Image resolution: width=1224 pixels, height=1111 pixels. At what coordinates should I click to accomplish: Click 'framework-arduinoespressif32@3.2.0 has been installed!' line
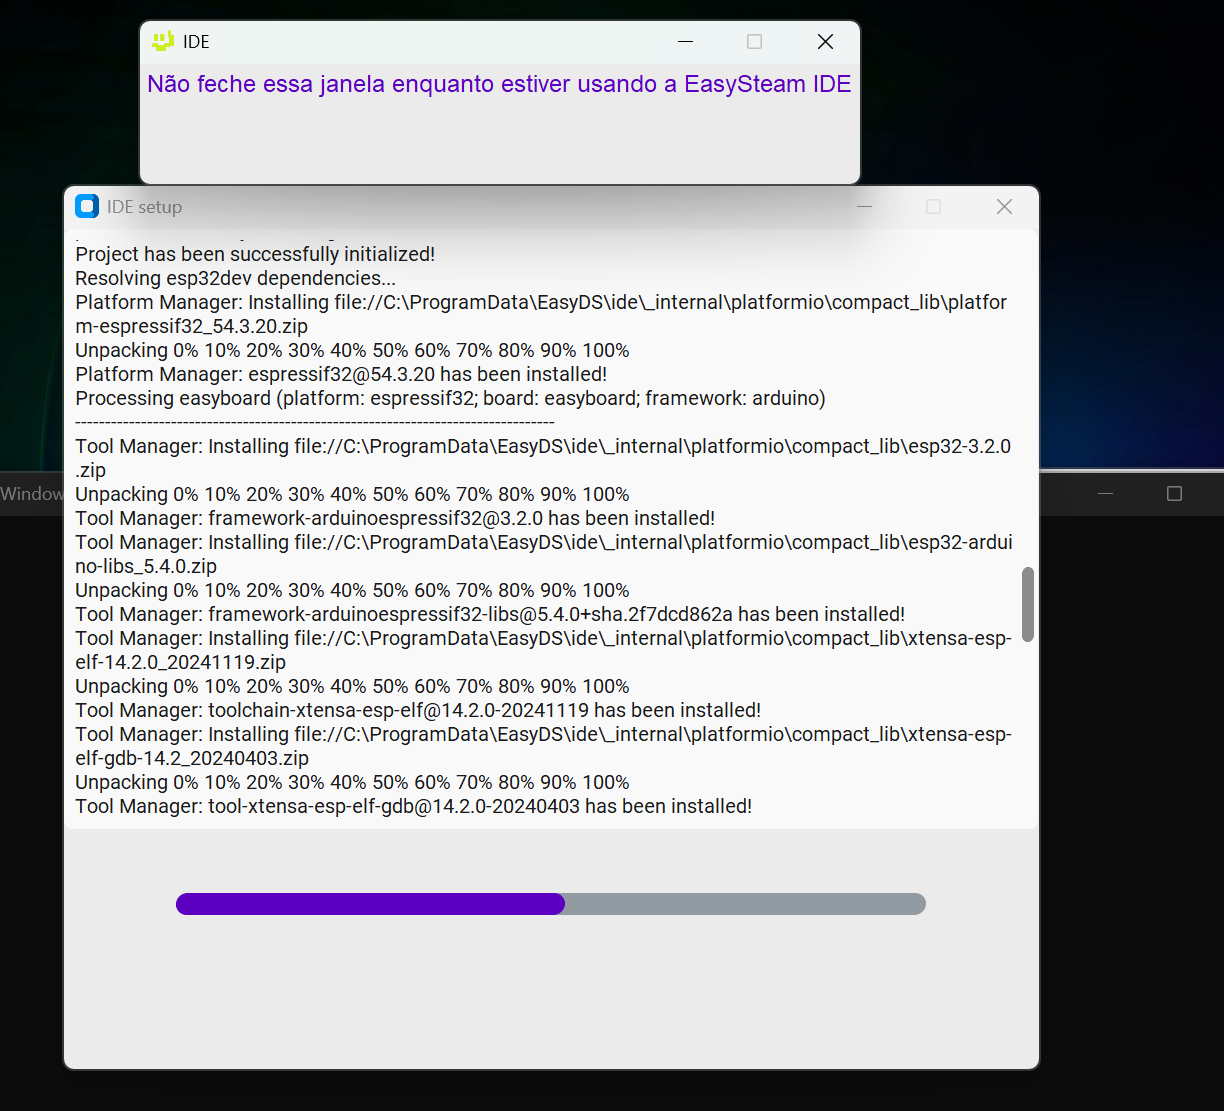395,518
